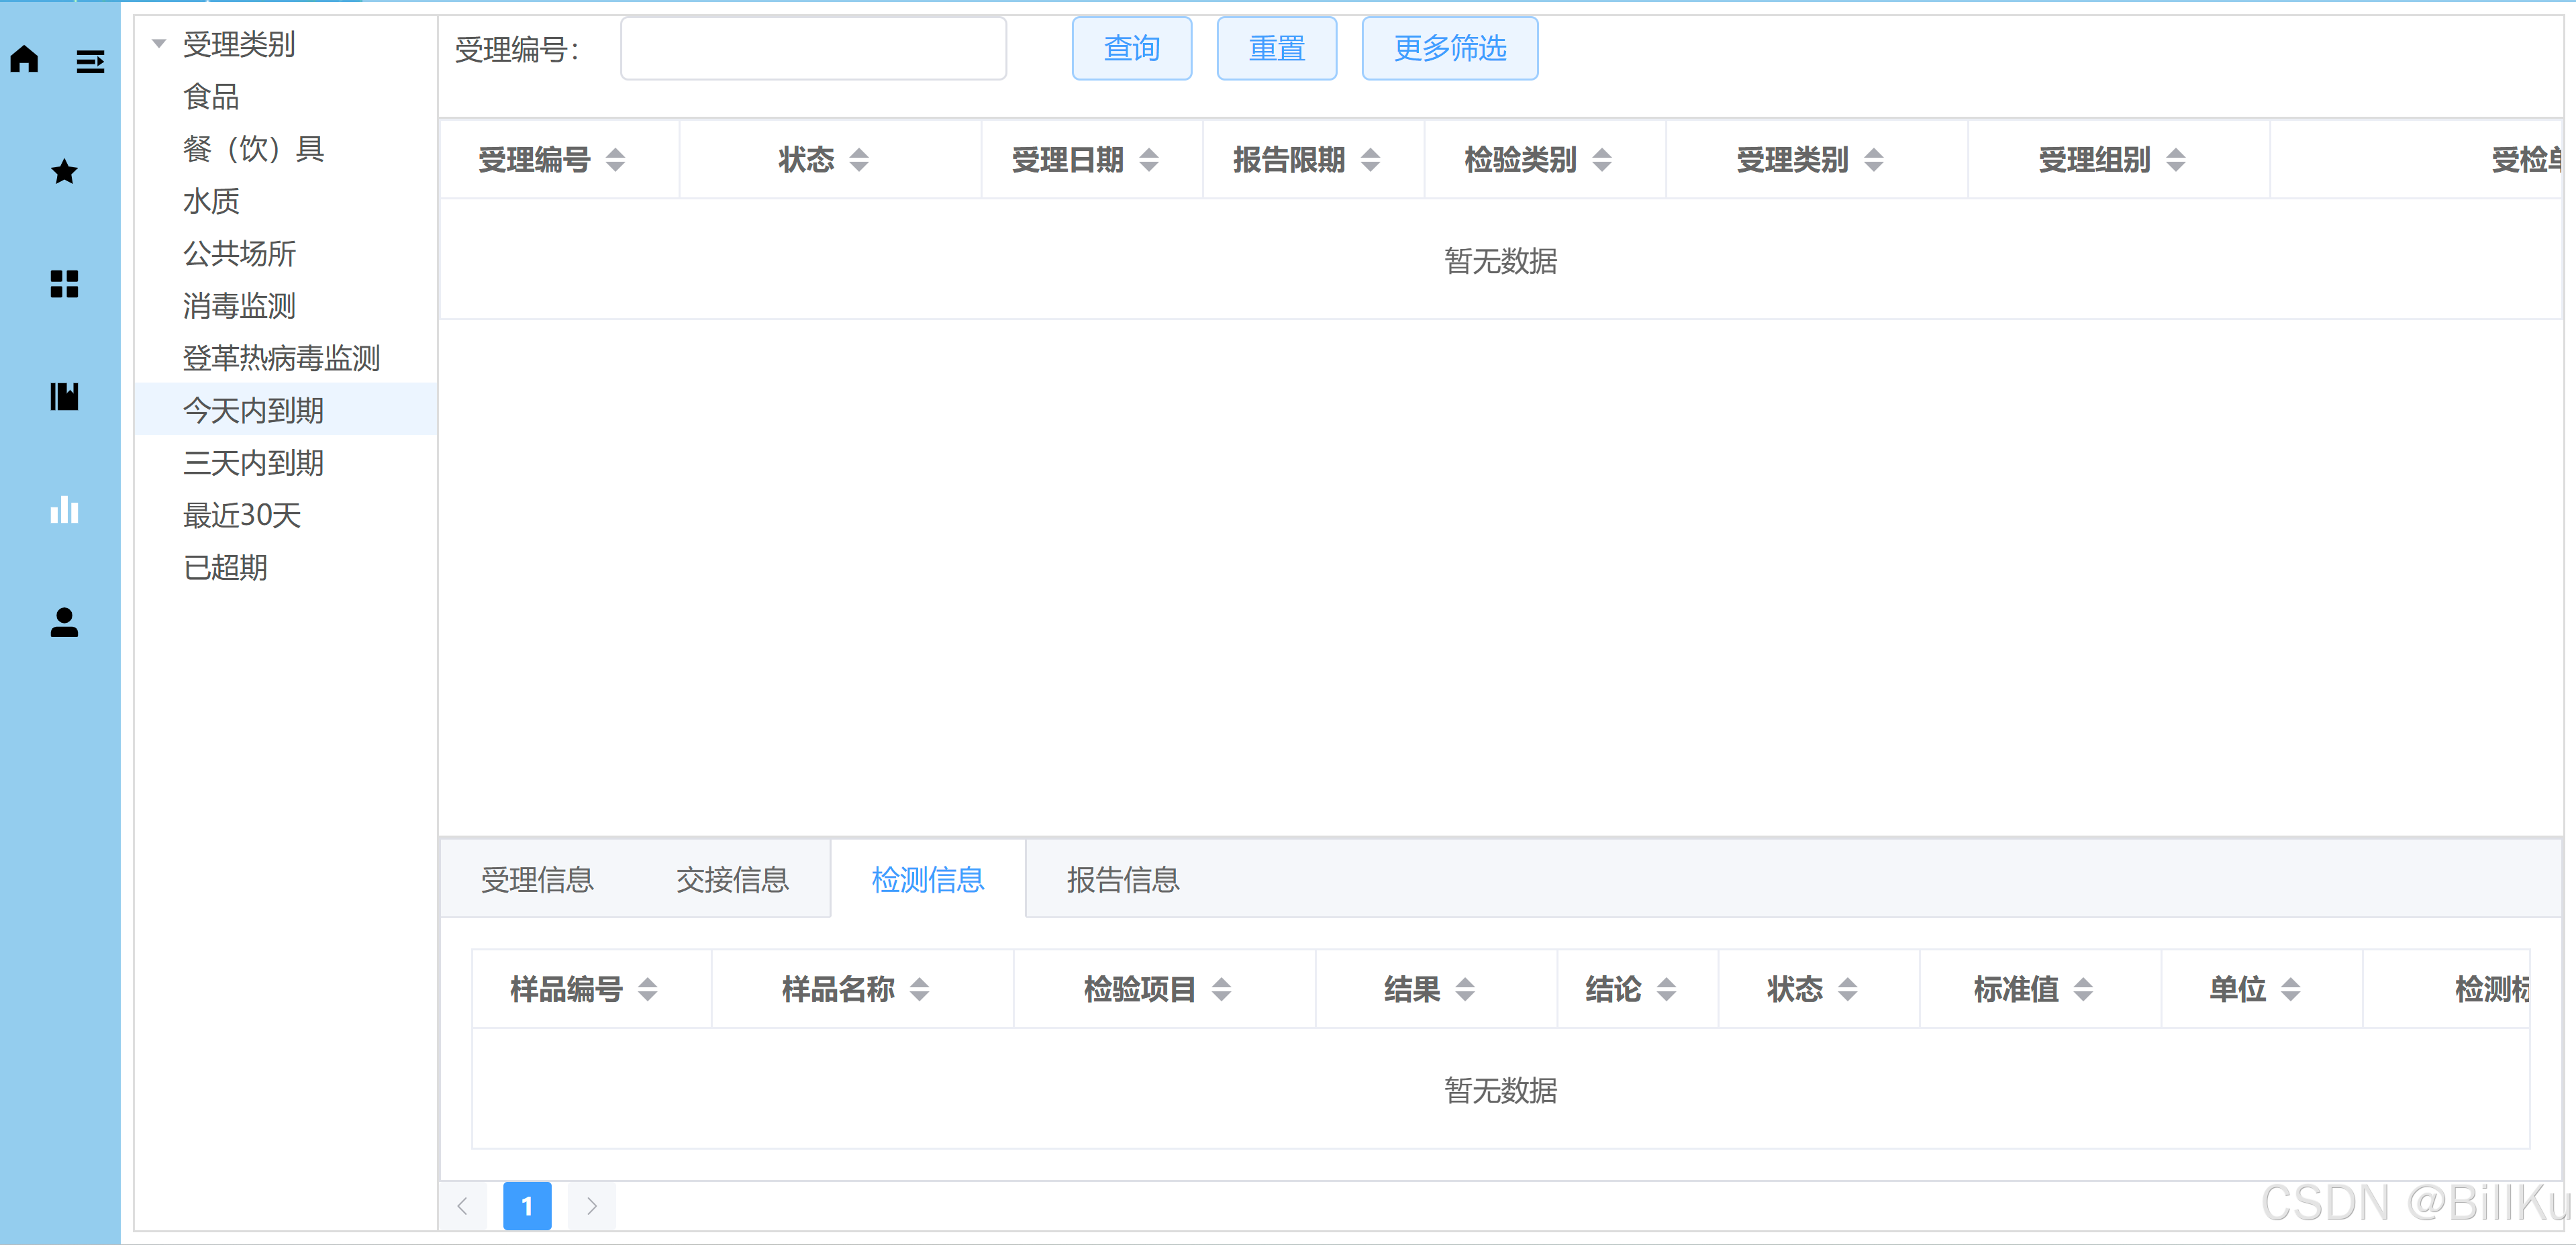The width and height of the screenshot is (2576, 1245).
Task: Open the user profile icon
Action: click(64, 622)
